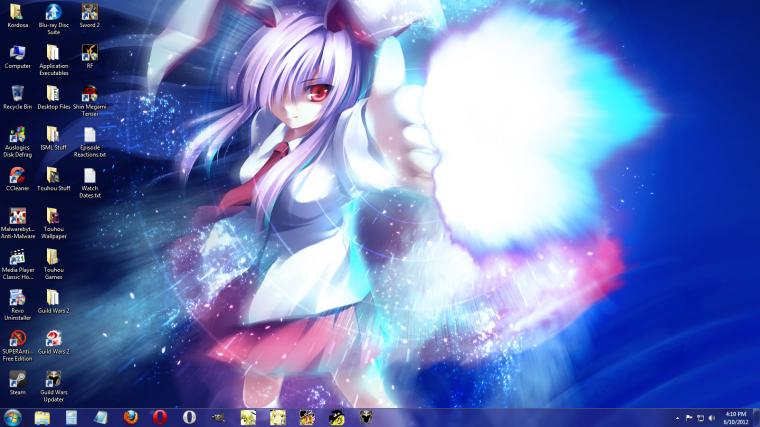760x427 pixels.
Task: Launch Auslogics Disk Defrag shortcut
Action: 17,142
